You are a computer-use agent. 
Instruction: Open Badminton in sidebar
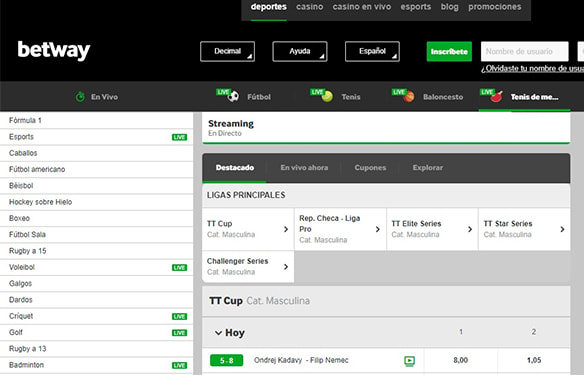[x=96, y=365]
